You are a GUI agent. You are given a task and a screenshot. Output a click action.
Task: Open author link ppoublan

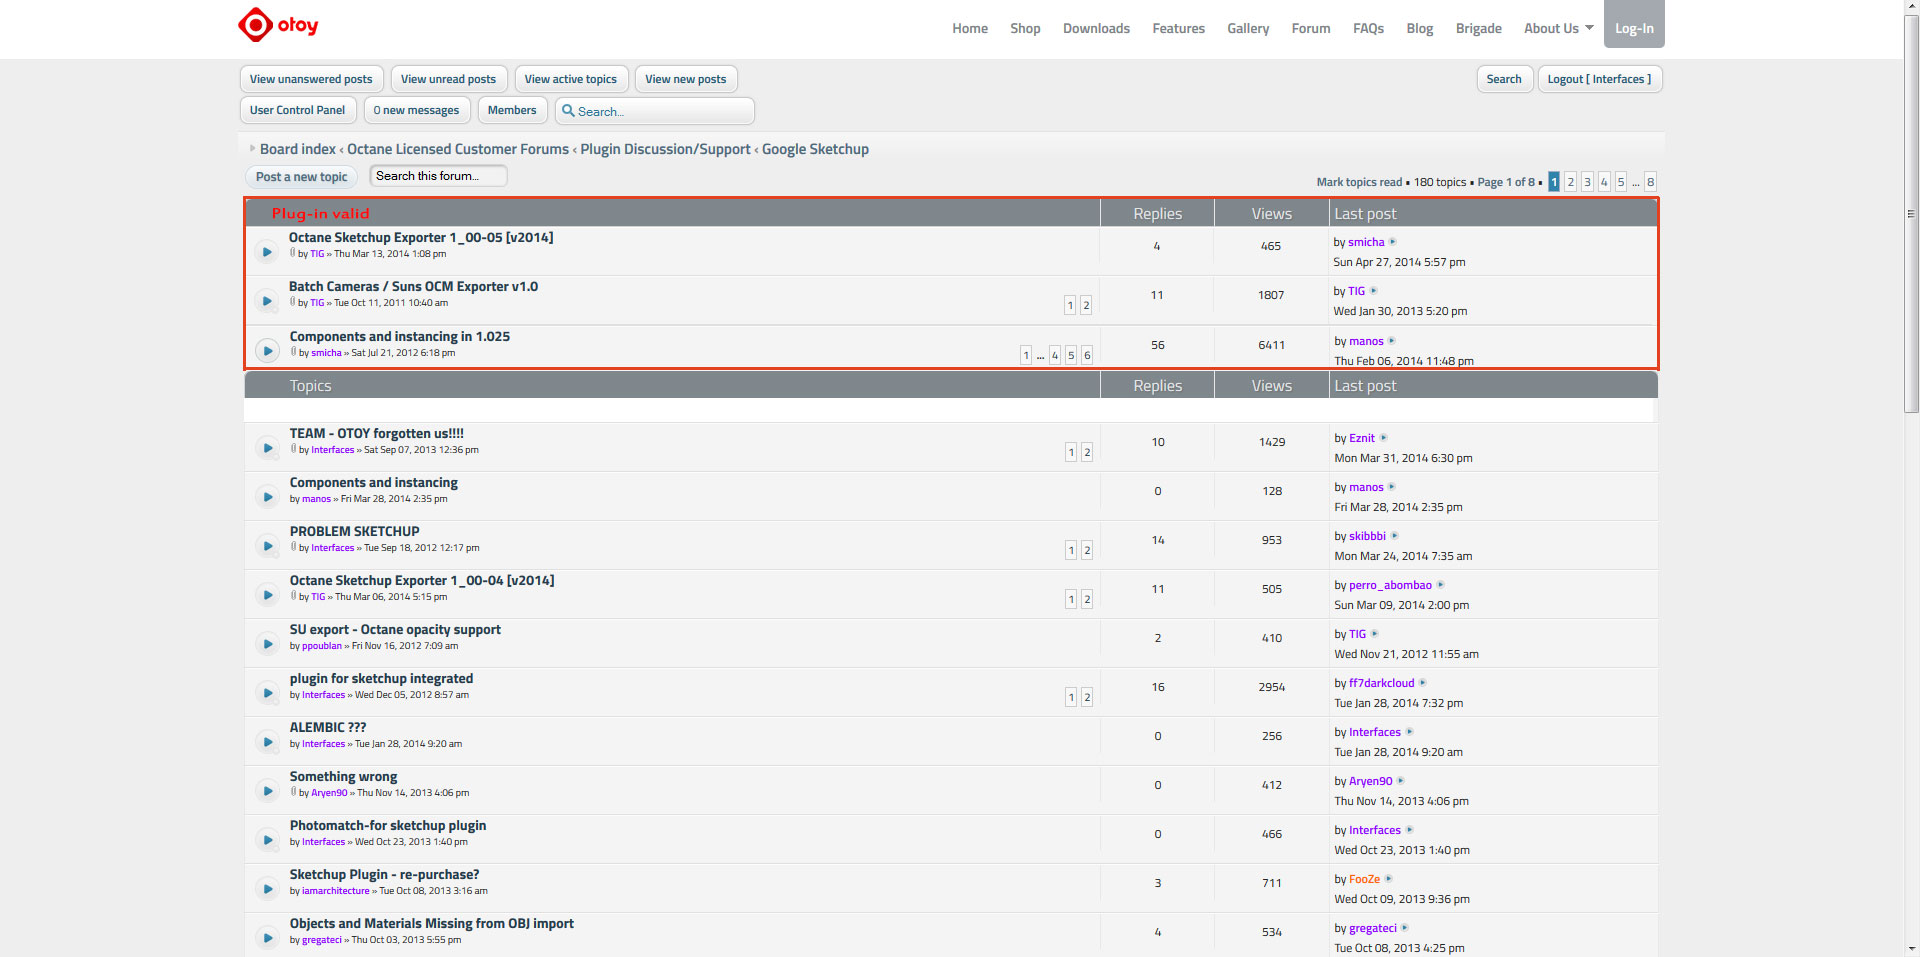pyautogui.click(x=322, y=646)
